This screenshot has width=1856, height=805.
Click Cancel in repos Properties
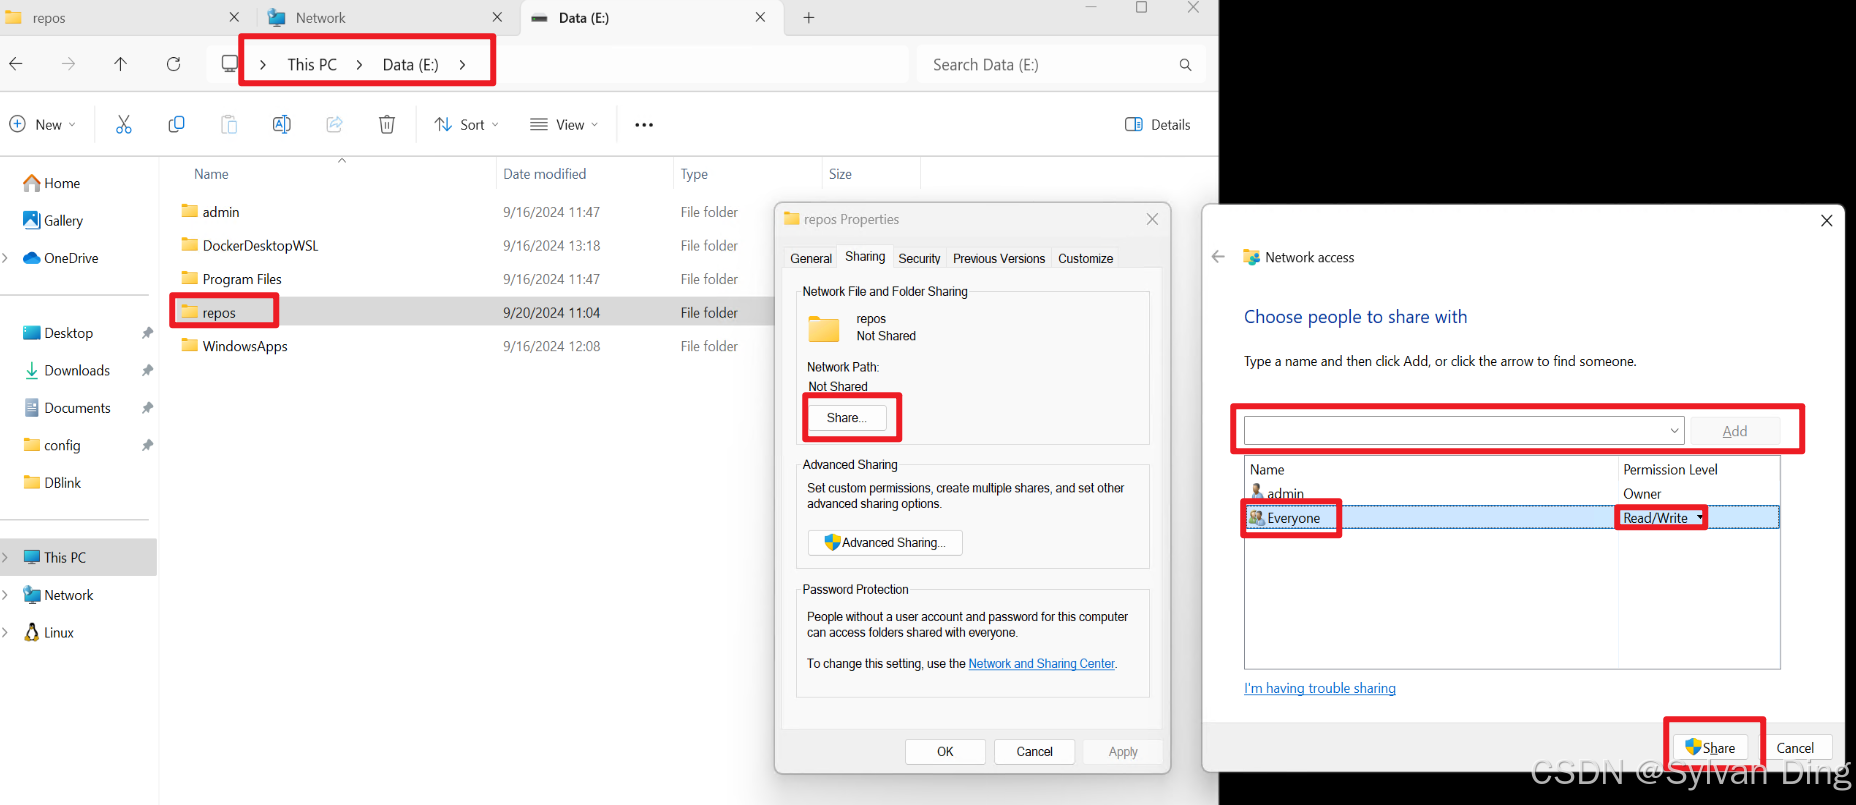point(1035,752)
